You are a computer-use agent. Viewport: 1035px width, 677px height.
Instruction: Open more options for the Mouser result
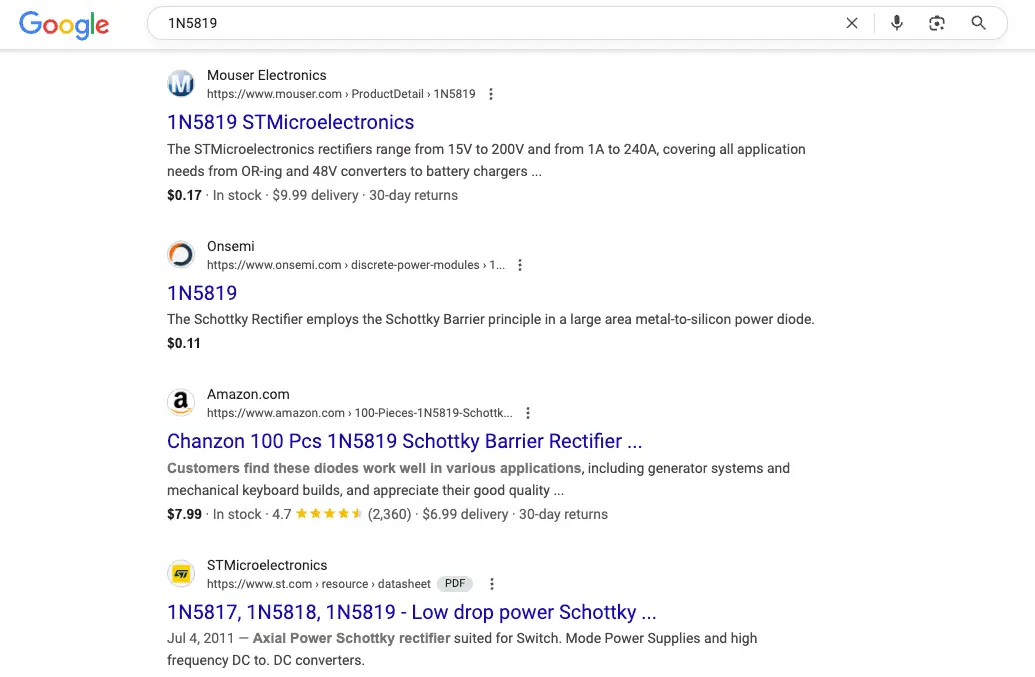point(490,94)
